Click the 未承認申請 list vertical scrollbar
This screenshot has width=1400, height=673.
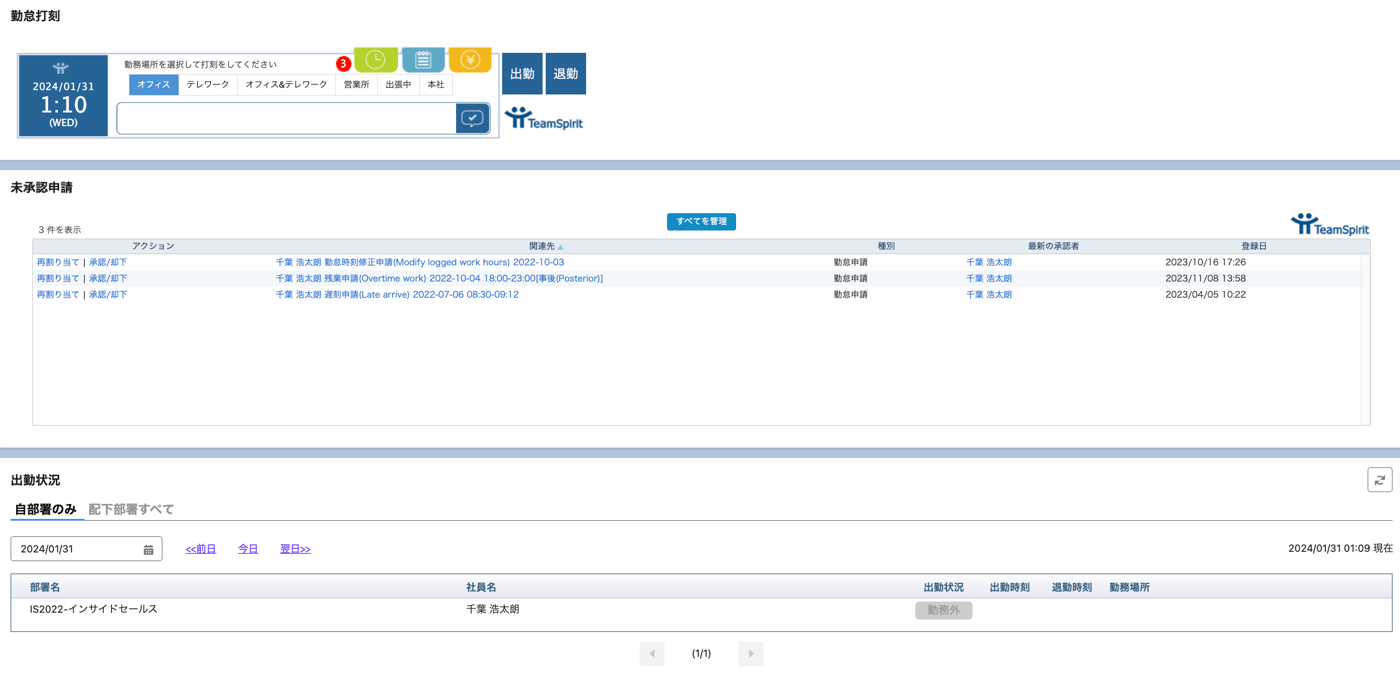click(x=1365, y=339)
